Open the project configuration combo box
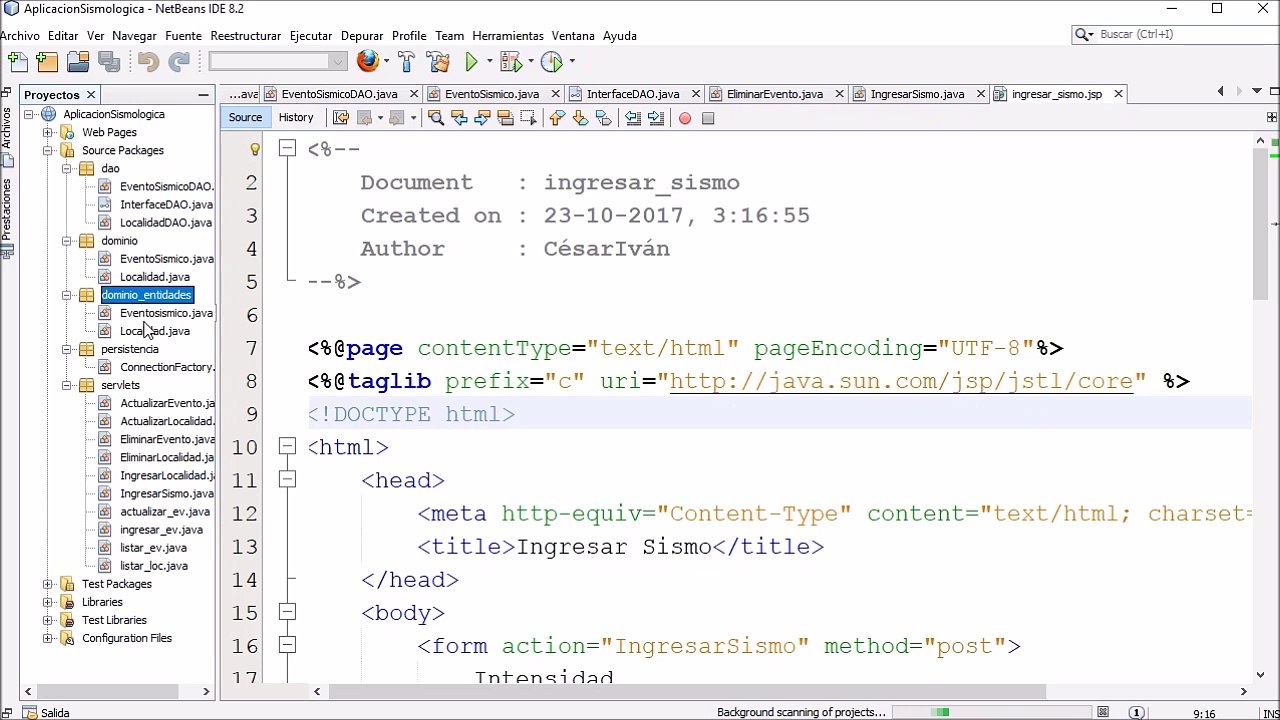 [x=278, y=62]
